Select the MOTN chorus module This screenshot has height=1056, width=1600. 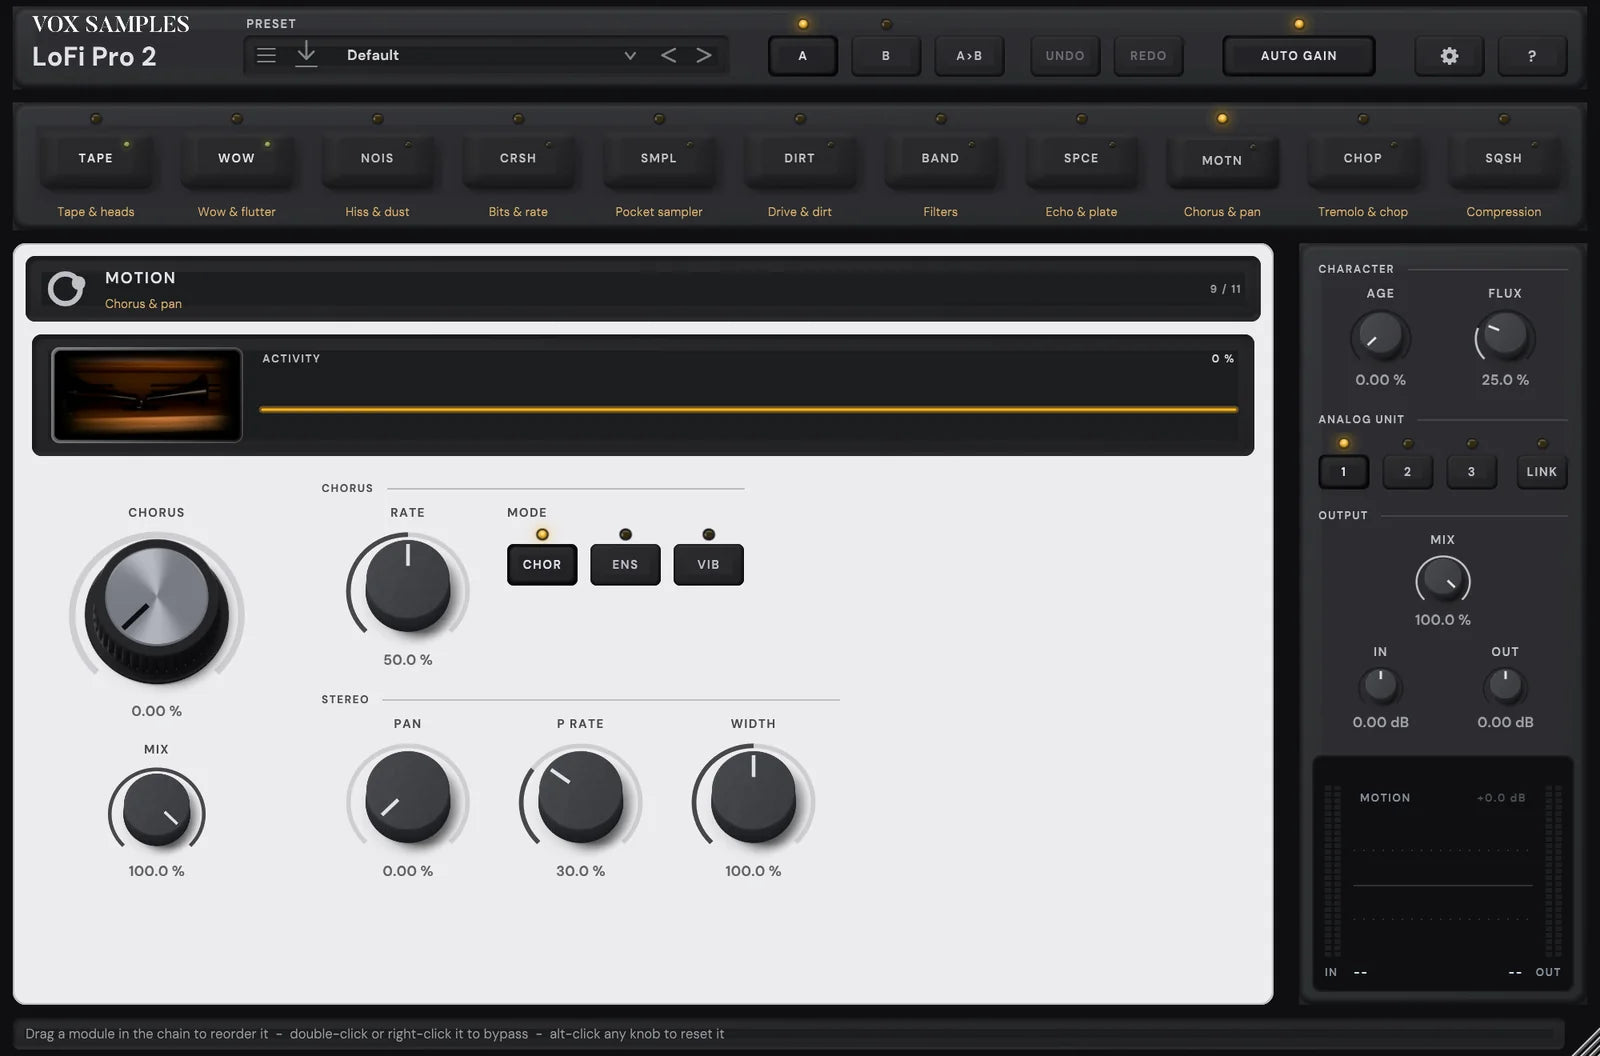1222,160
